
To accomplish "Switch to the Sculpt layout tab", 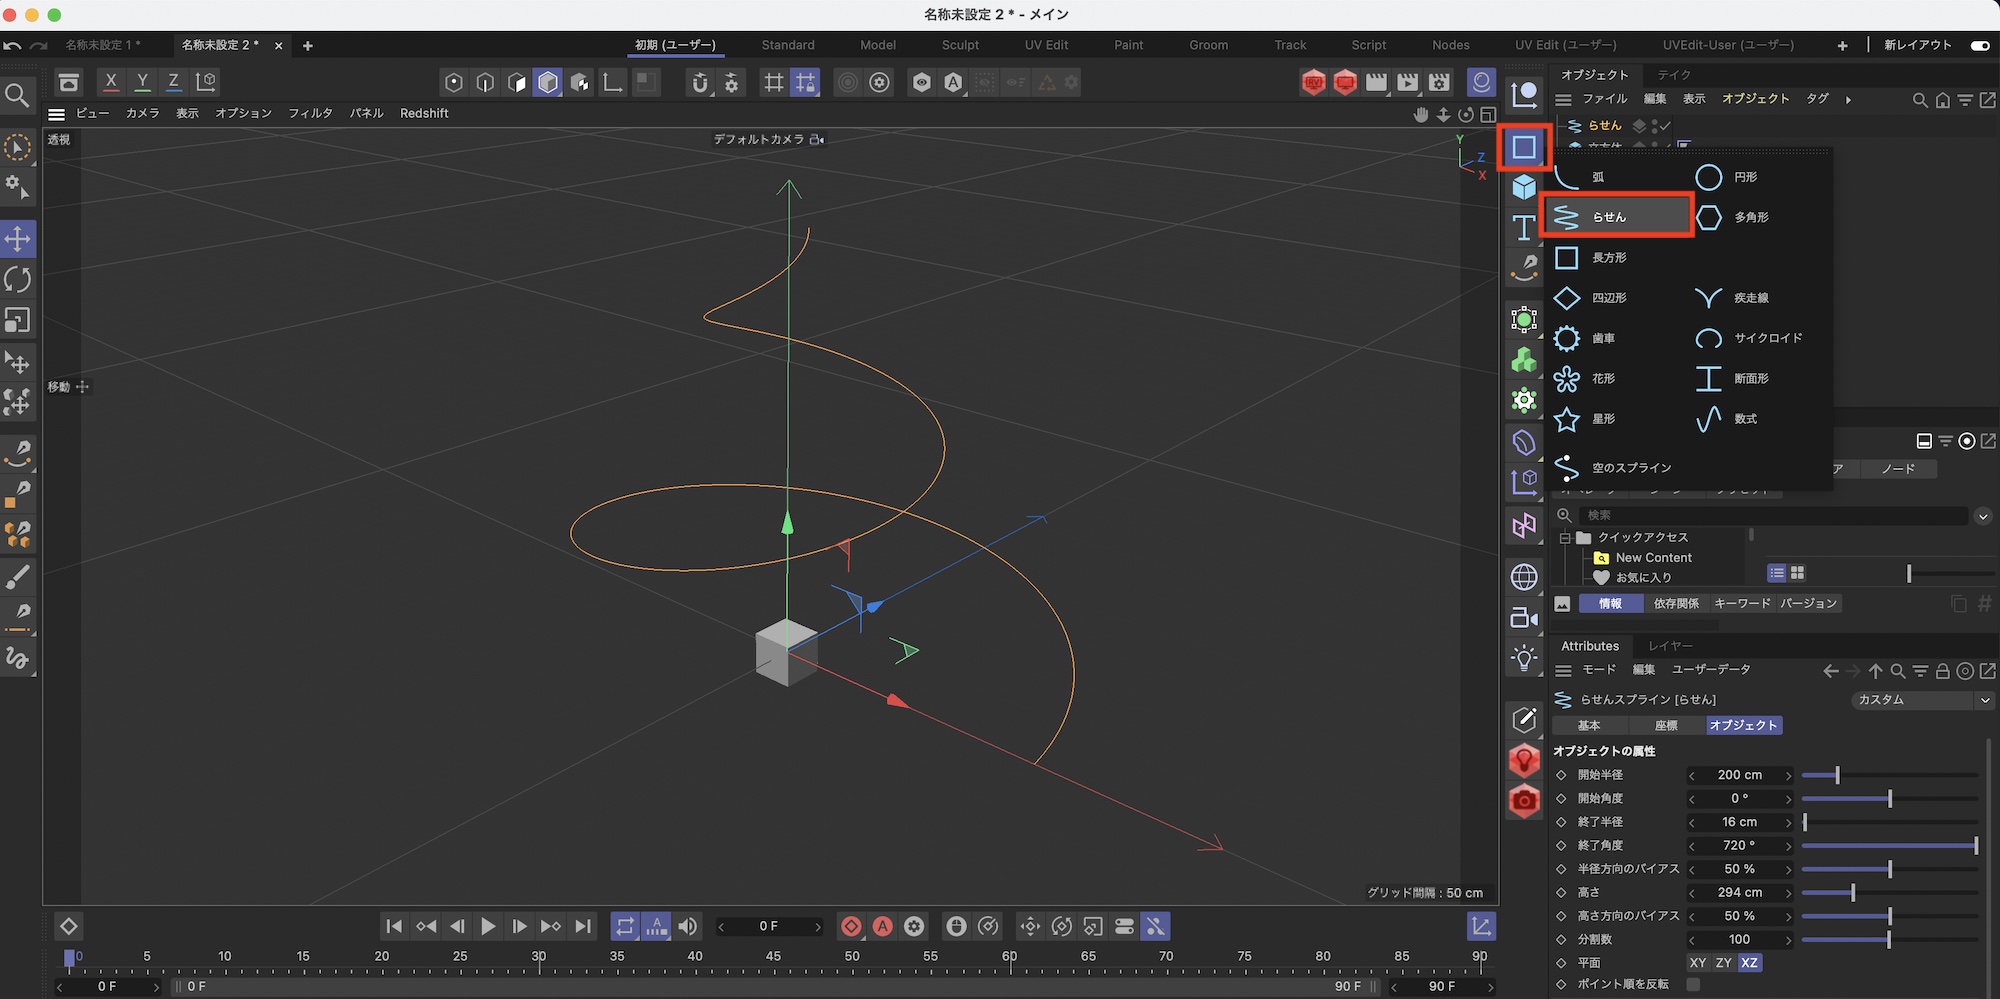I will click(x=960, y=45).
